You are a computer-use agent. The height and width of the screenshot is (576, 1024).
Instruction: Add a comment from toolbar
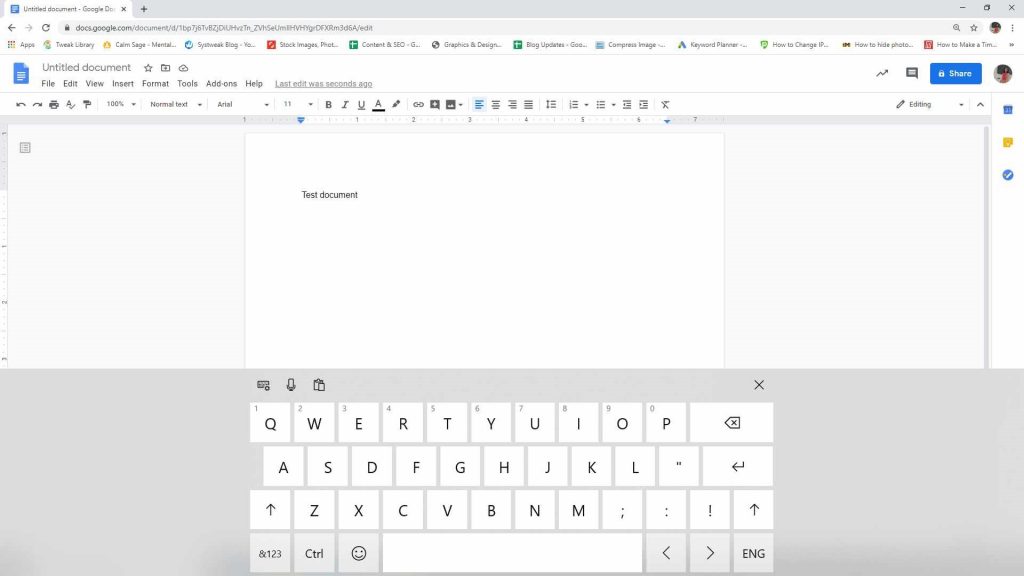pyautogui.click(x=435, y=104)
